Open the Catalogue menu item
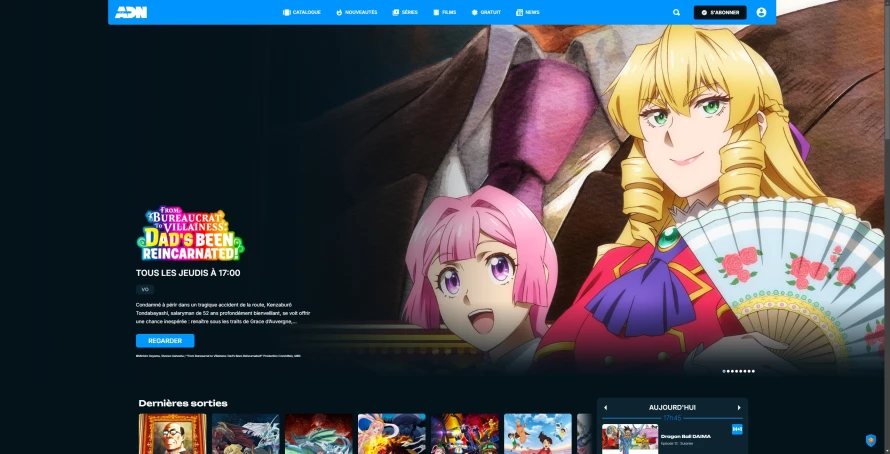 [301, 12]
